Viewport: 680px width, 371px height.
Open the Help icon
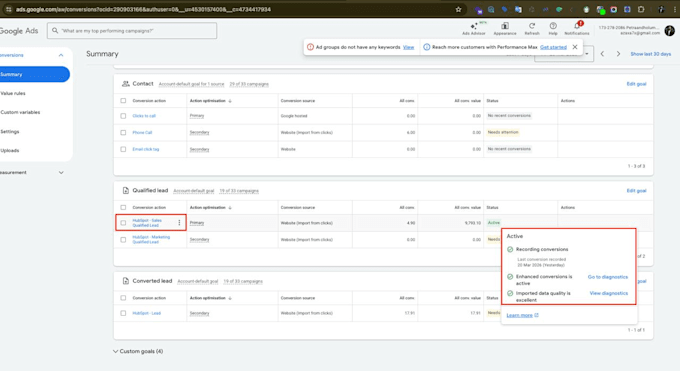point(553,29)
